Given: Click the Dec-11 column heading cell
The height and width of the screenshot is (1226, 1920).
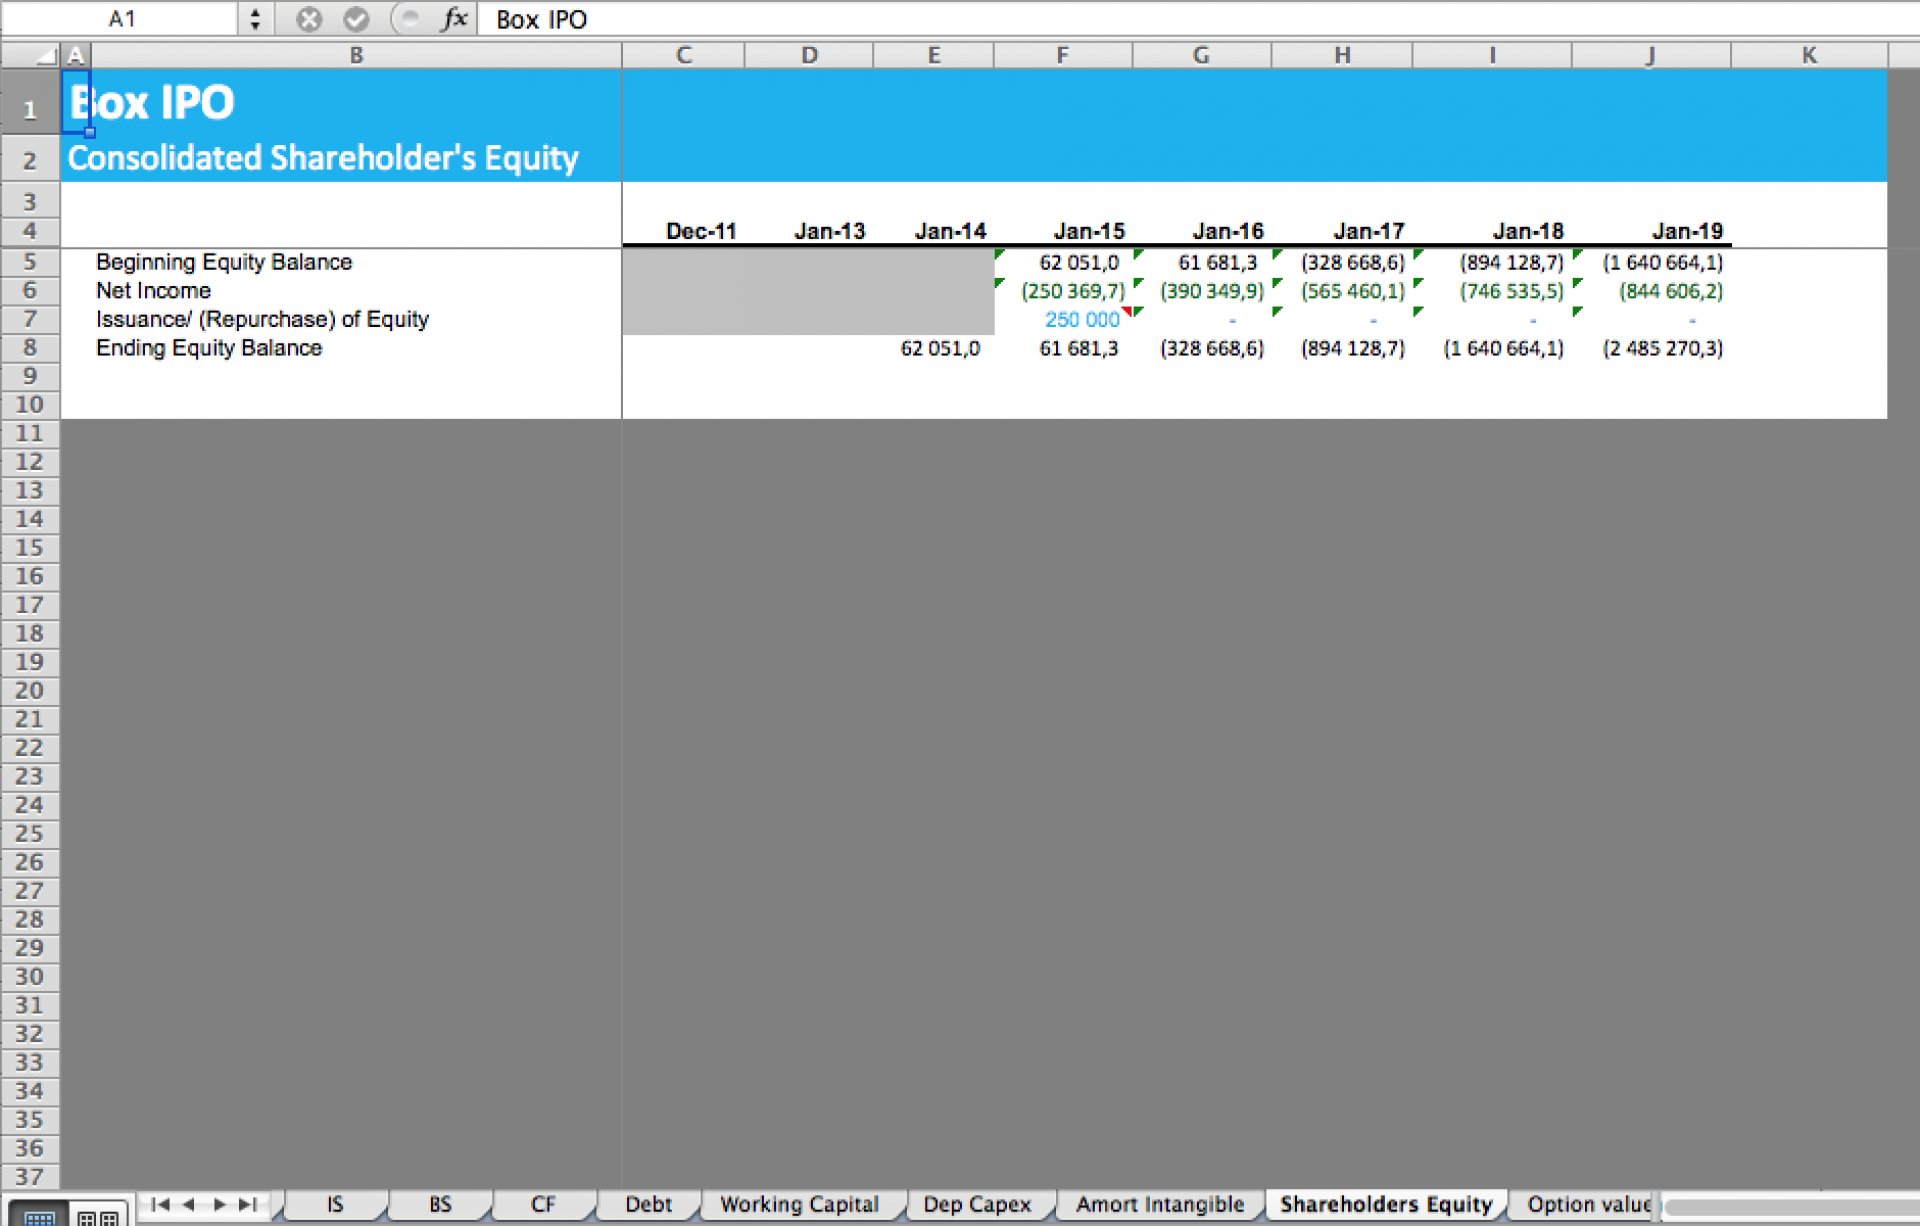Looking at the screenshot, I should point(701,232).
